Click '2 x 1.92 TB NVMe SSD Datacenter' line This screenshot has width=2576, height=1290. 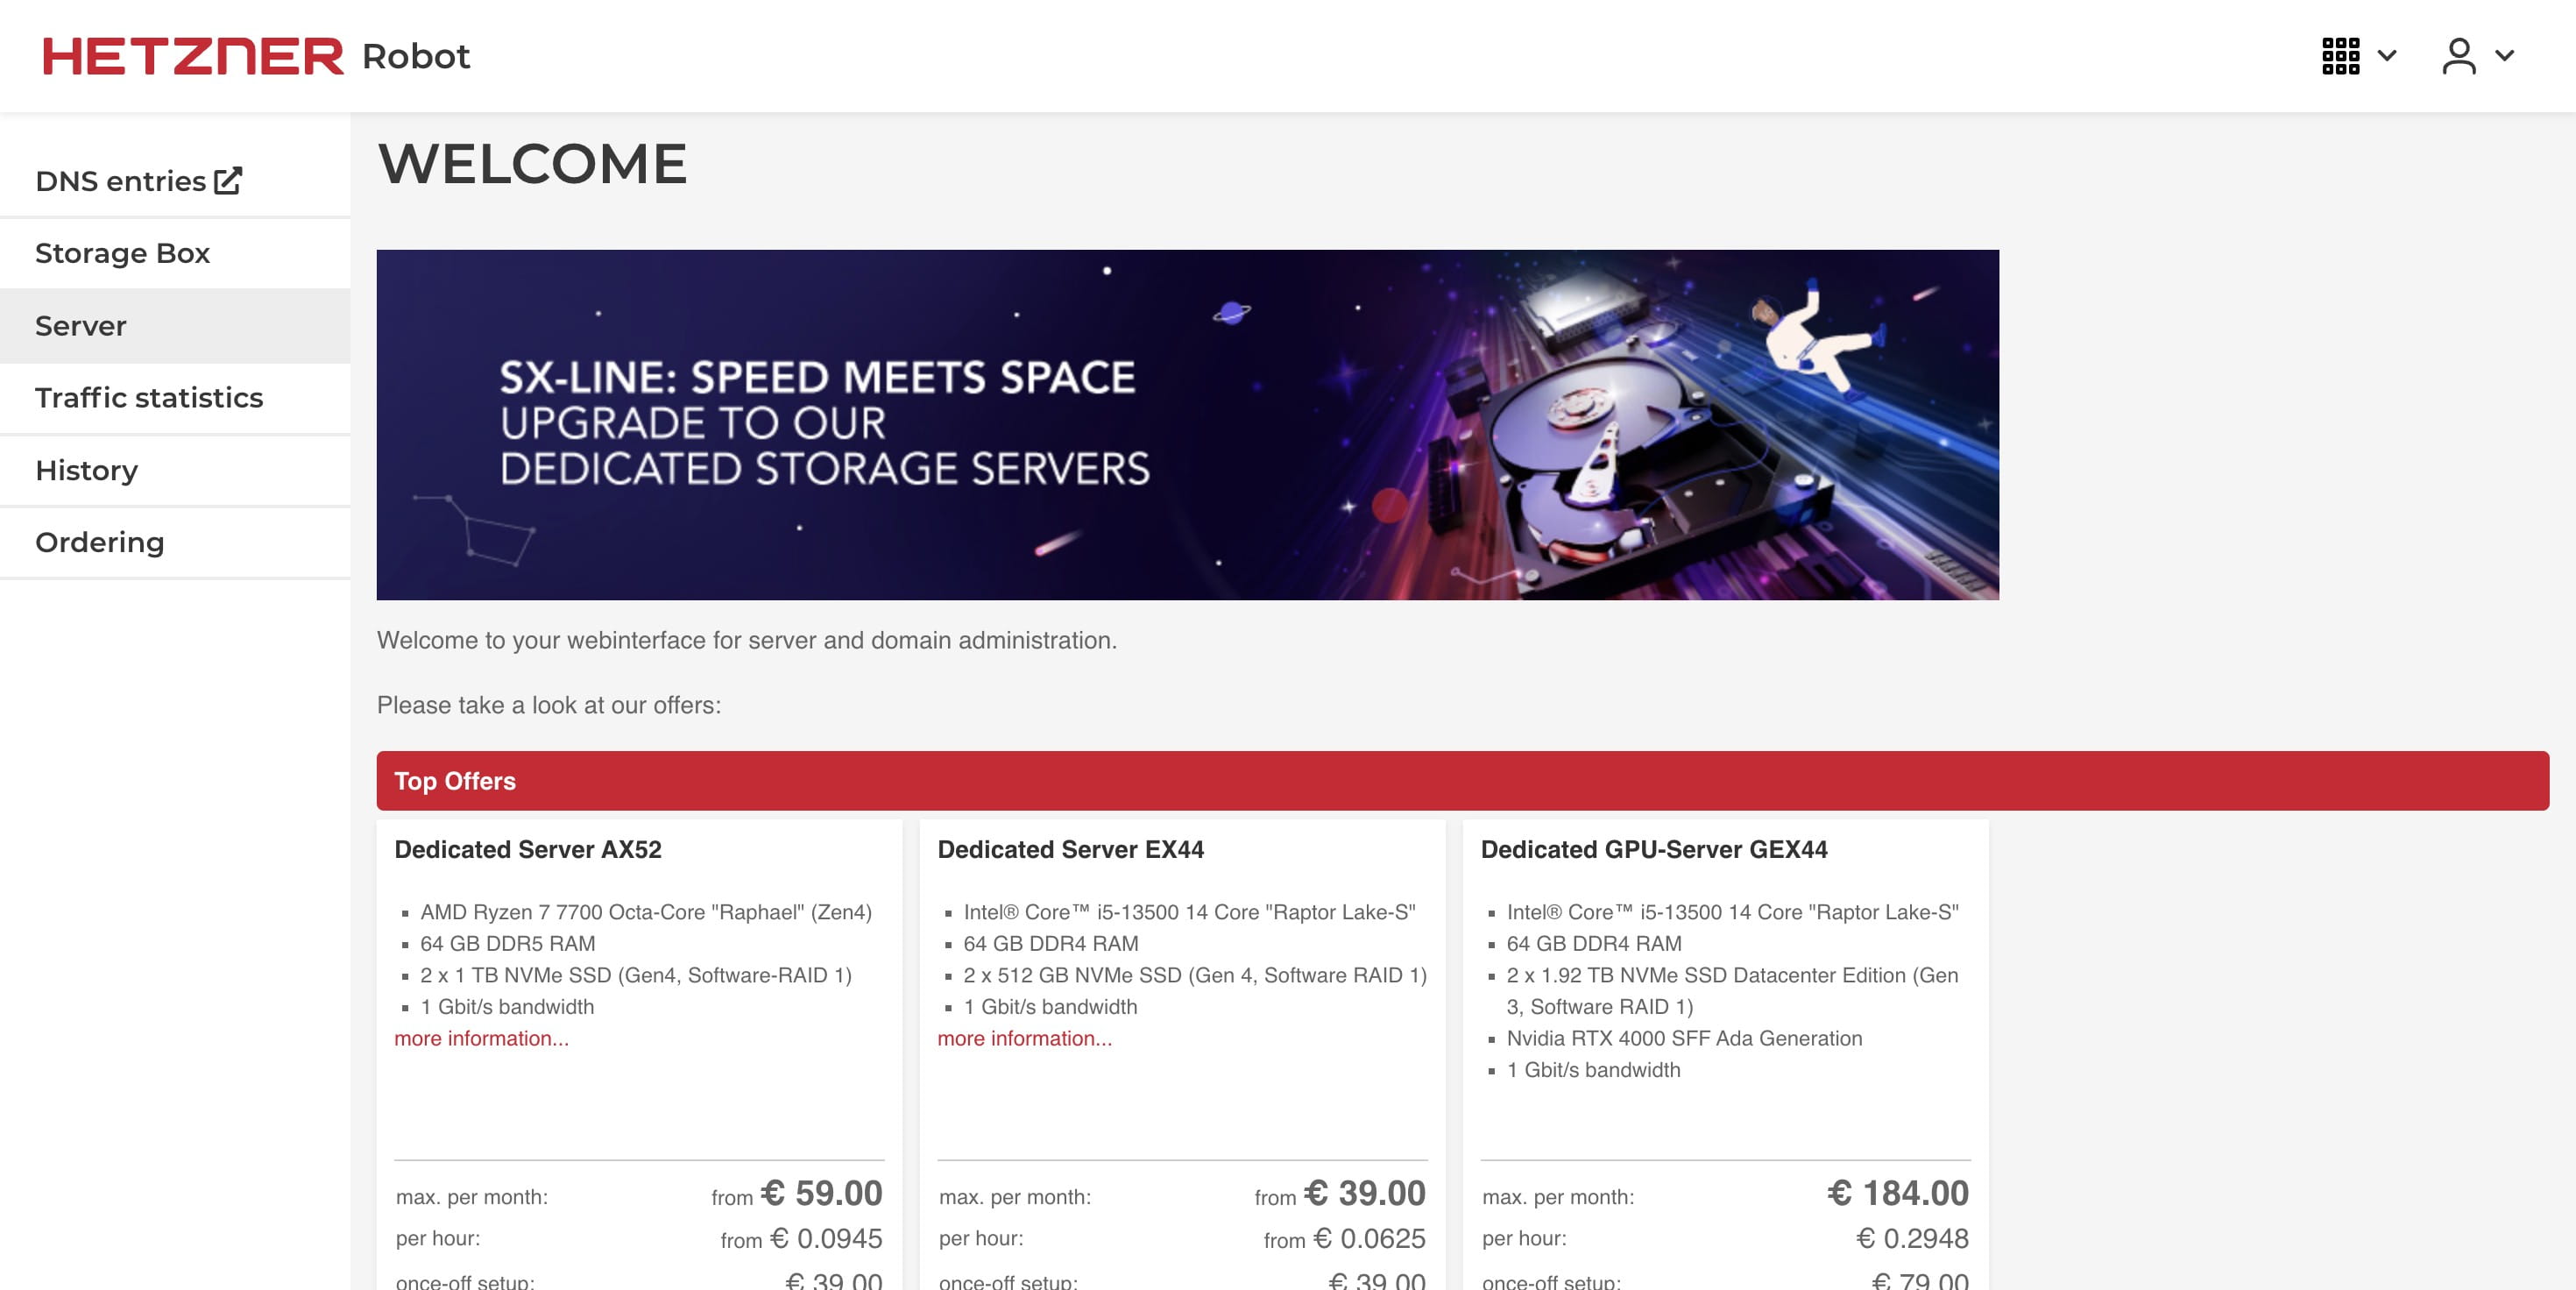point(1732,991)
